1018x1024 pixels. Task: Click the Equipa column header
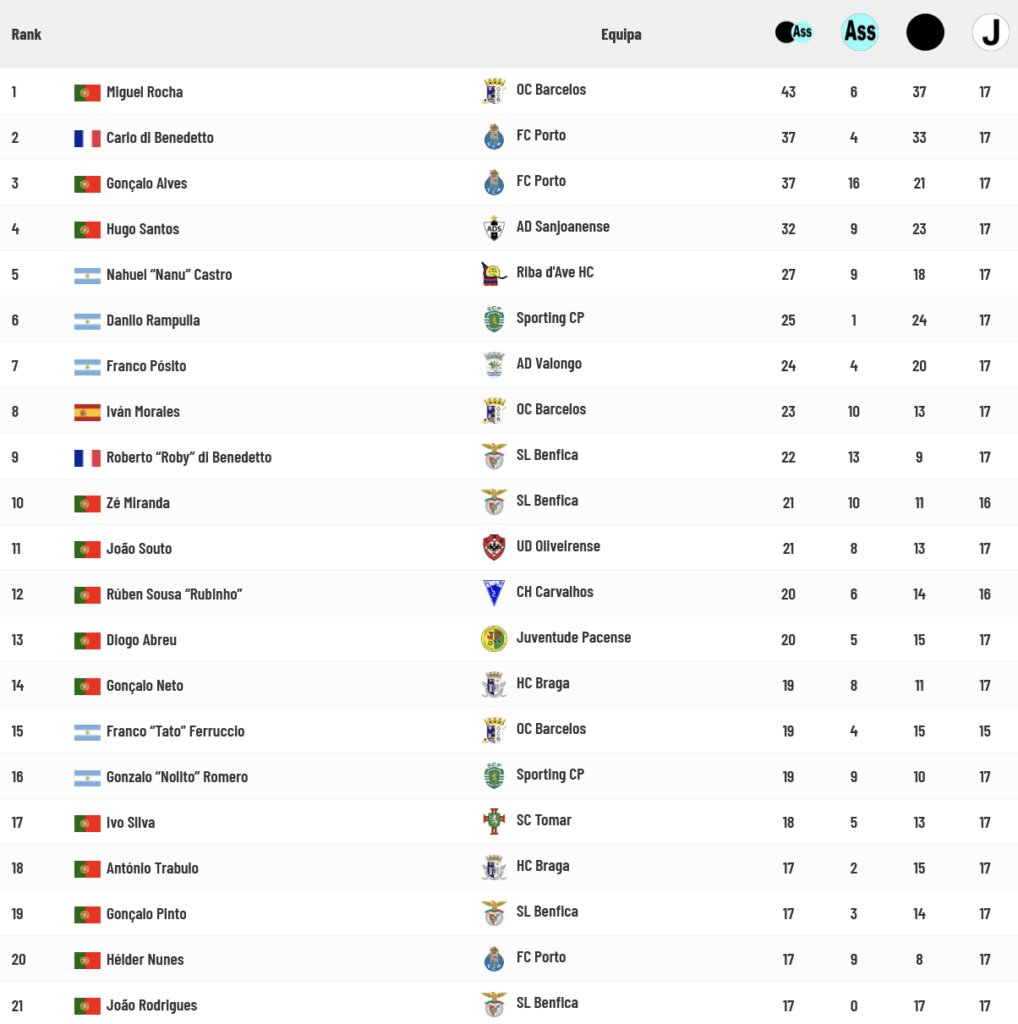(x=621, y=35)
